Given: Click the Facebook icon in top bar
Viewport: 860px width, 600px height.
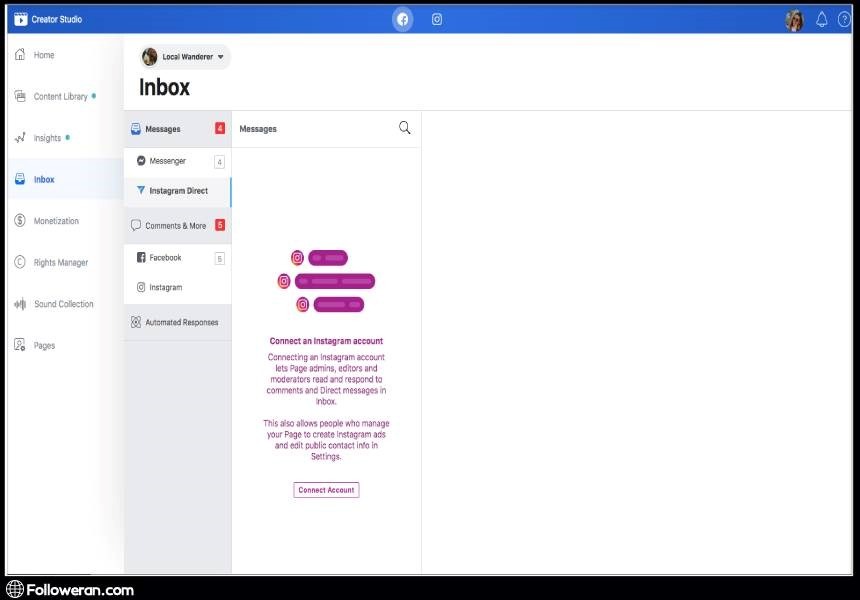Looking at the screenshot, I should click(402, 19).
